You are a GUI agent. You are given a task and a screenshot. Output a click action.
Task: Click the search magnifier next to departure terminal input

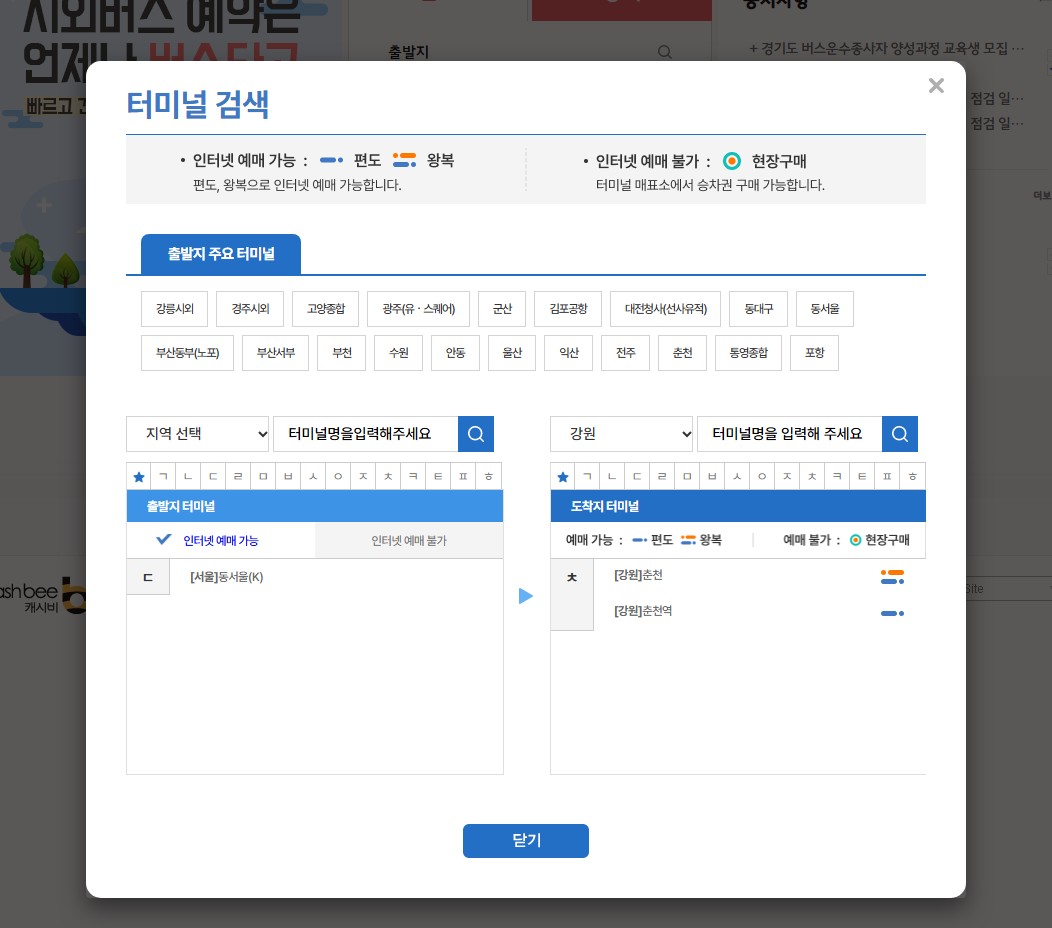(x=476, y=433)
